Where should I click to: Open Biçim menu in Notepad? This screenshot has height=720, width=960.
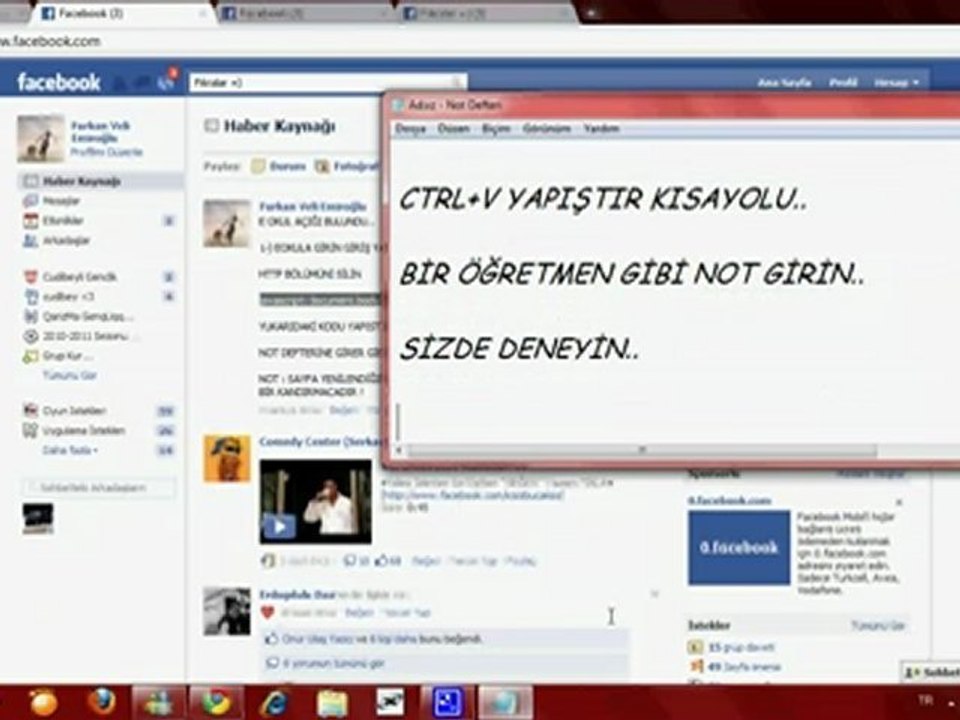[496, 129]
